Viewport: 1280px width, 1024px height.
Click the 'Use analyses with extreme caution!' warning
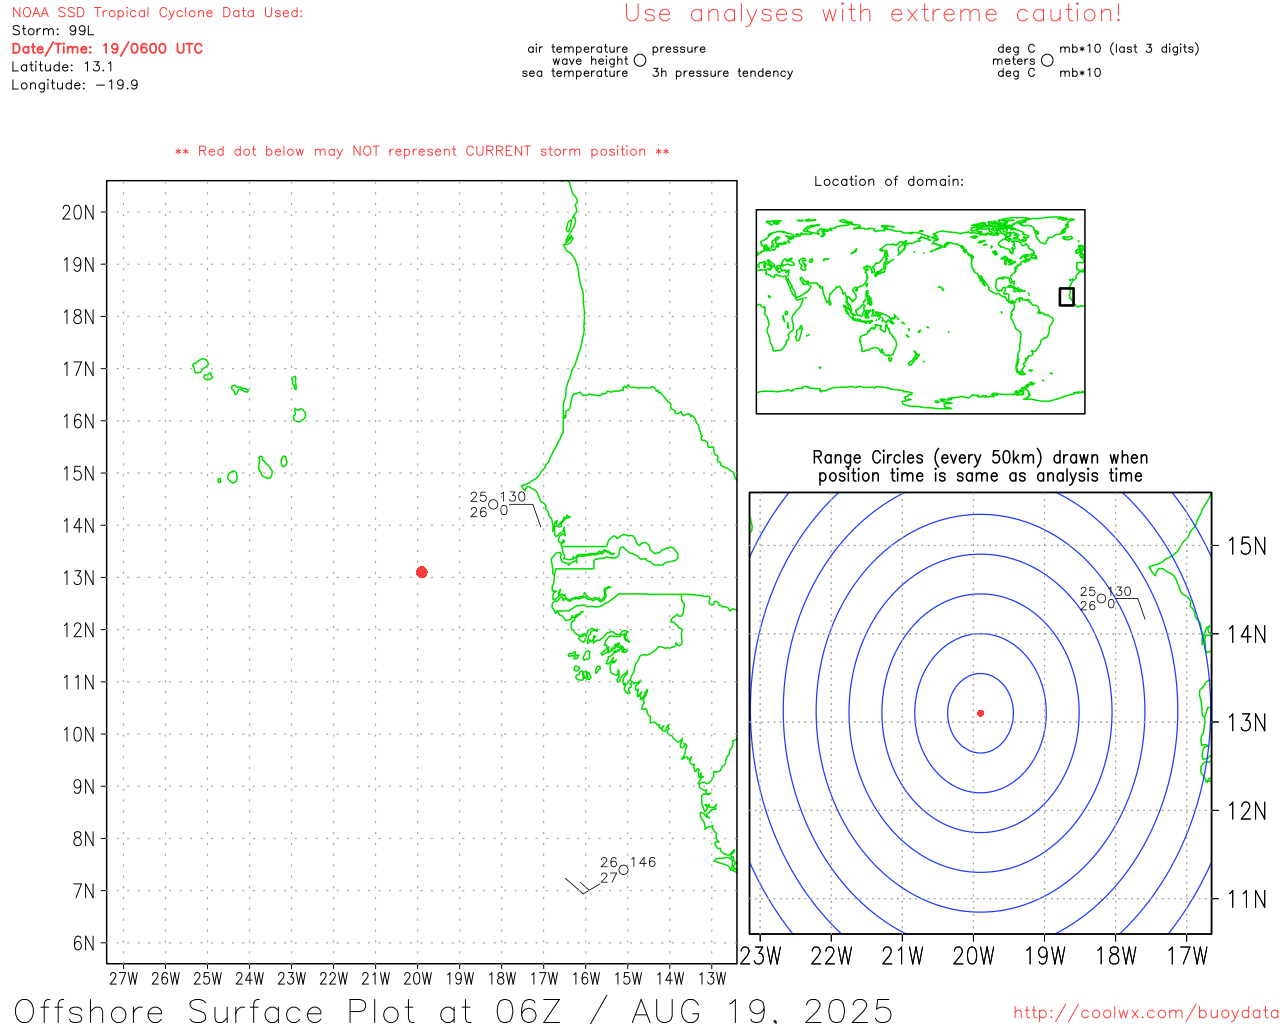pos(873,14)
